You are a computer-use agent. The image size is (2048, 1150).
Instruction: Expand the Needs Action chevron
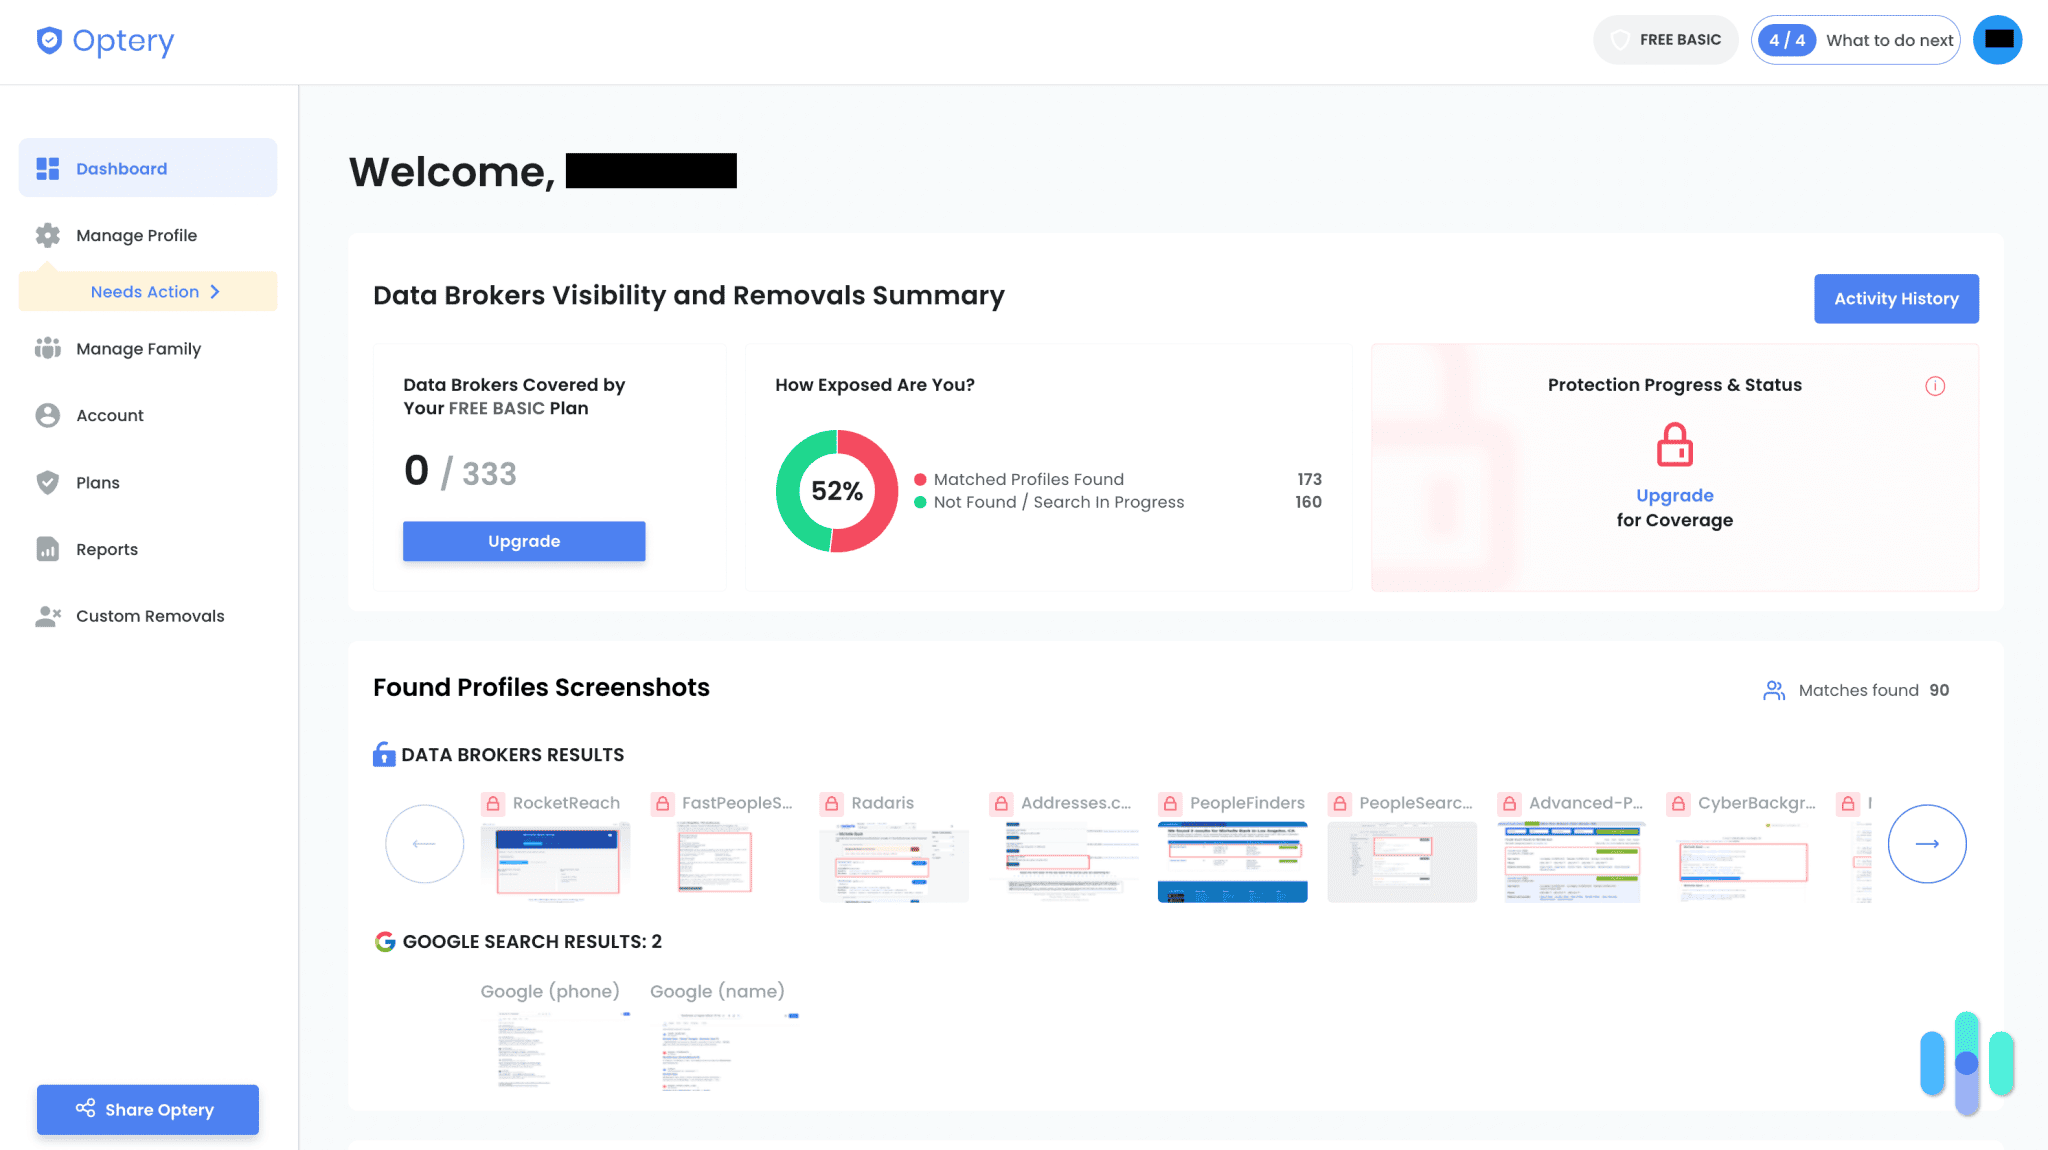pyautogui.click(x=214, y=291)
